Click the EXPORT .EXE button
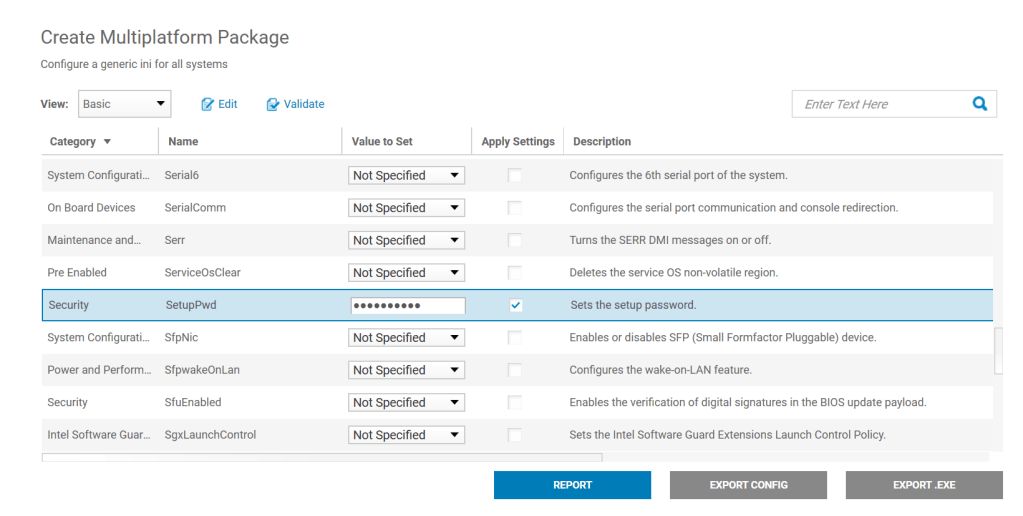 [924, 485]
